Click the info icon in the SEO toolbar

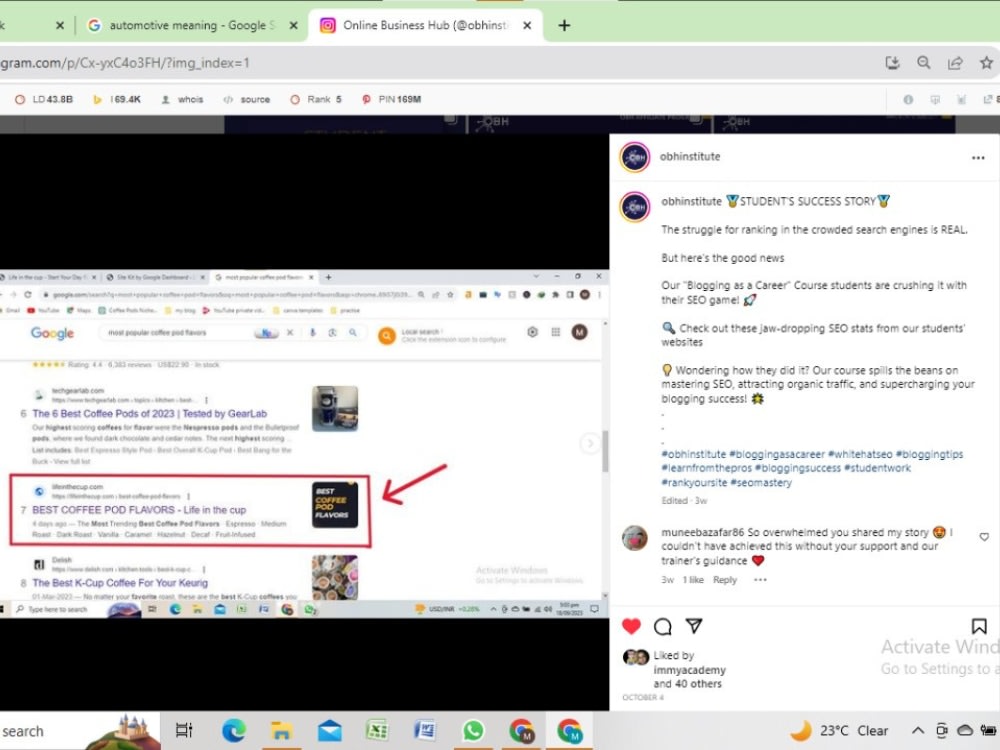[x=908, y=99]
